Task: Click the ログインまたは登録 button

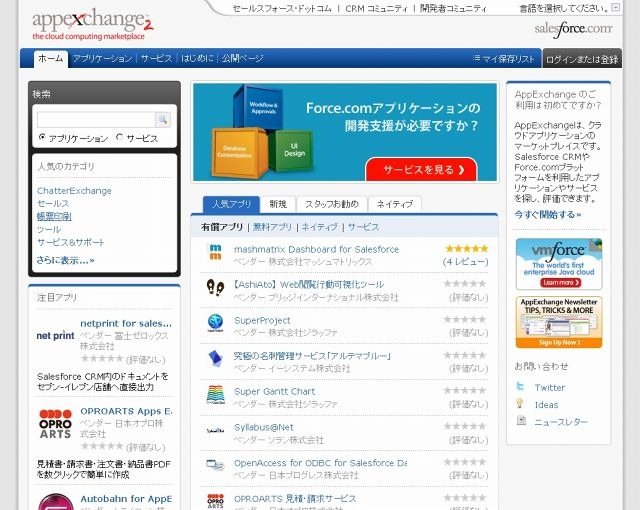Action: pyautogui.click(x=582, y=59)
